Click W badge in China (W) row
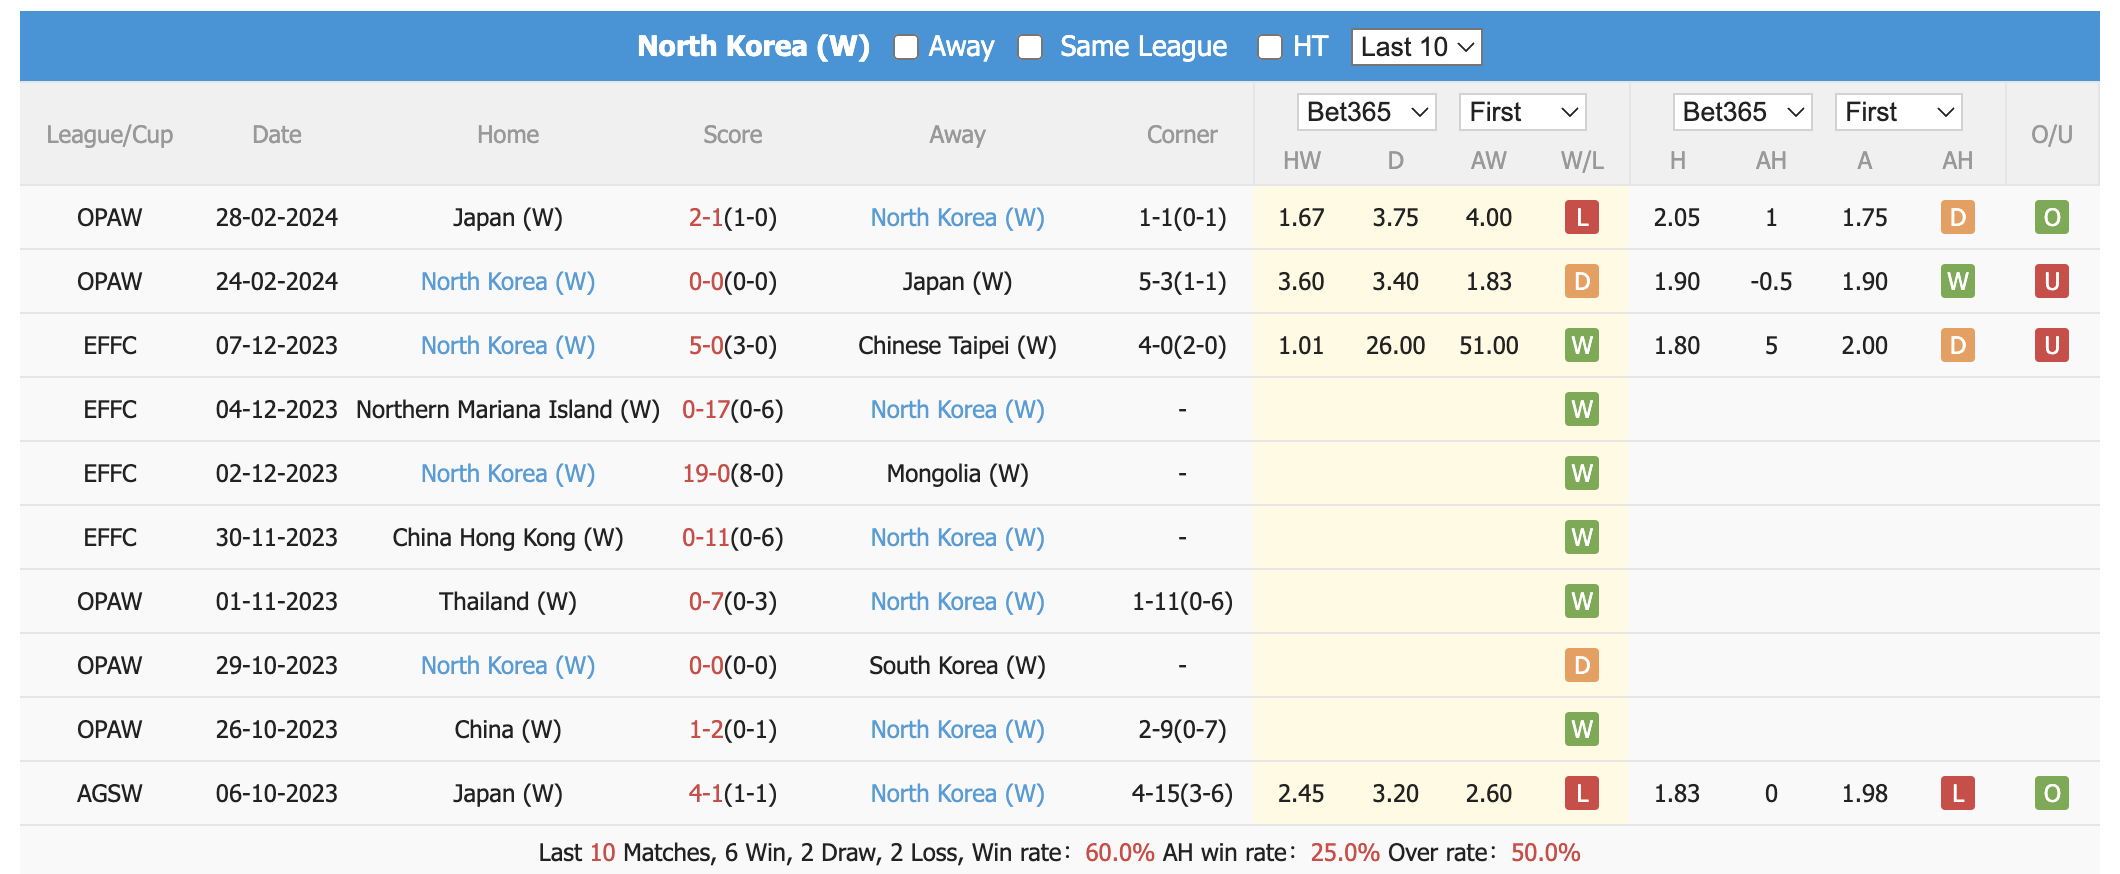The image size is (2120, 874). [x=1582, y=729]
